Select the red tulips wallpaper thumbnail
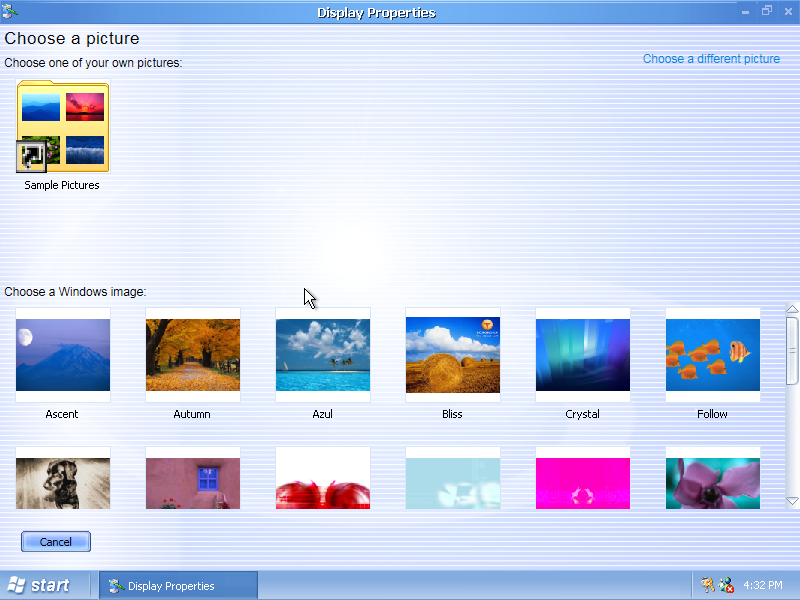800x600 pixels. click(323, 478)
